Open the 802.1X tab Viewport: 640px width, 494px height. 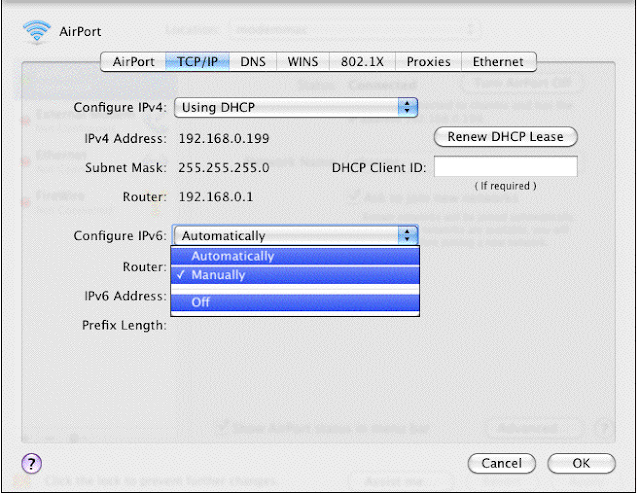[x=362, y=62]
